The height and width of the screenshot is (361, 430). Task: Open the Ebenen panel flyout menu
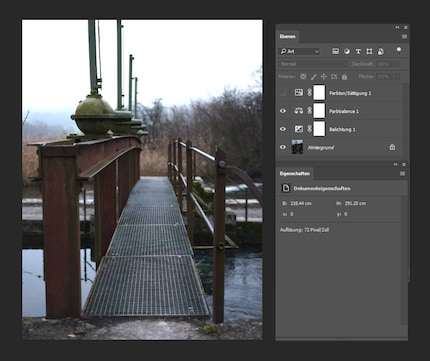pos(404,36)
